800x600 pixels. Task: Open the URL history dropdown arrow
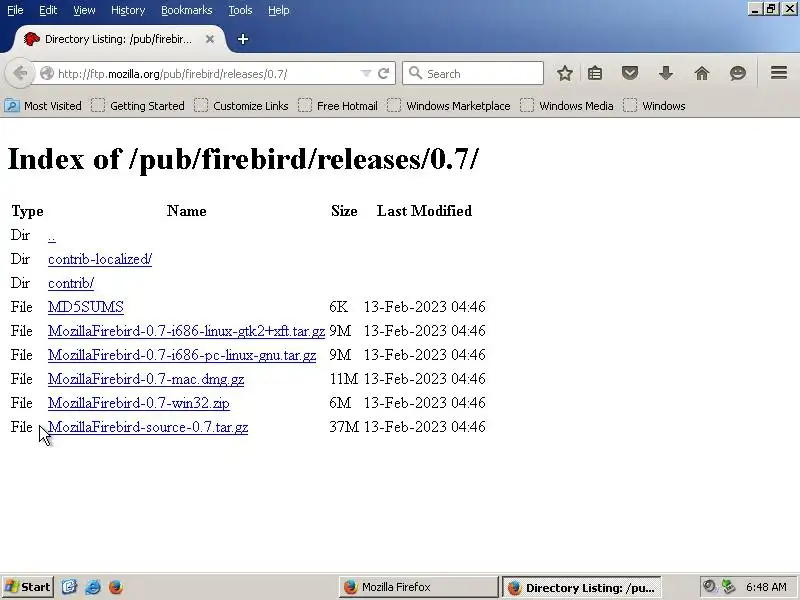coord(365,73)
